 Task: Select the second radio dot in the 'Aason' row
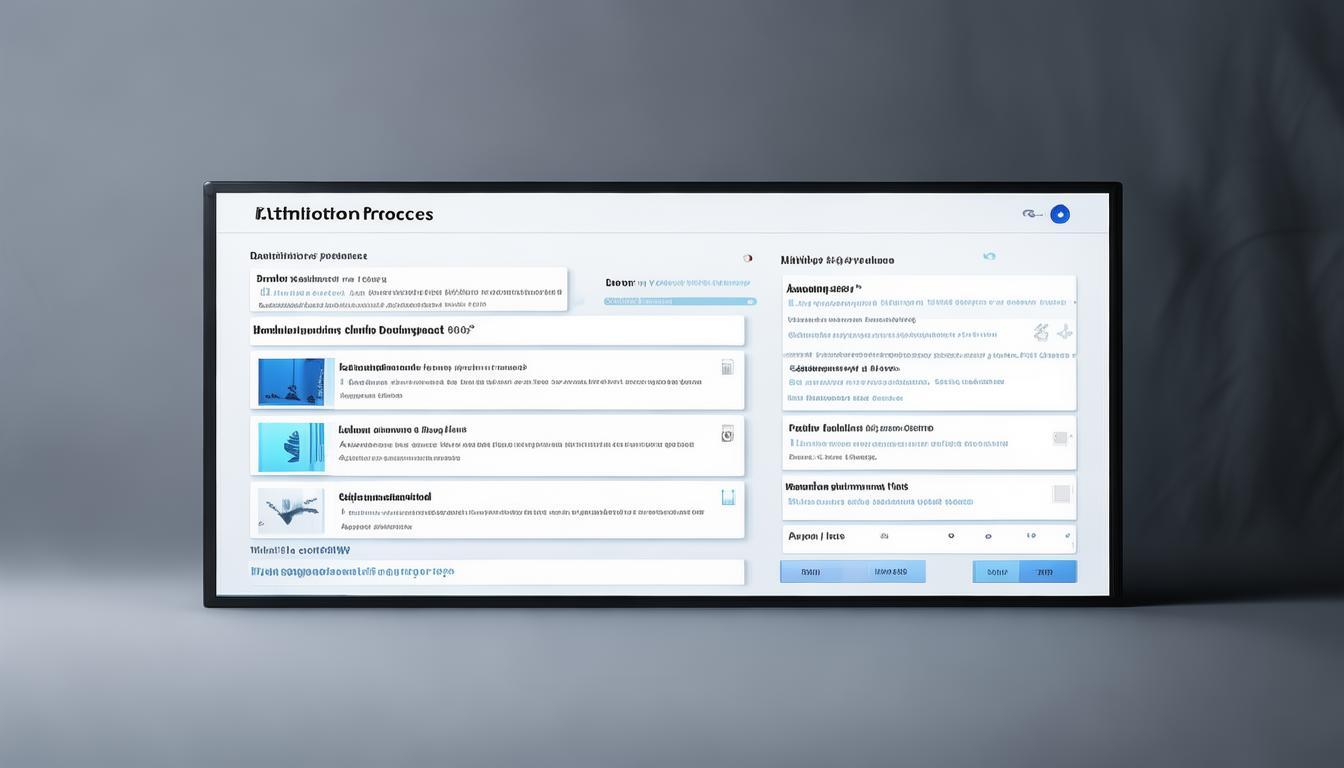click(988, 537)
